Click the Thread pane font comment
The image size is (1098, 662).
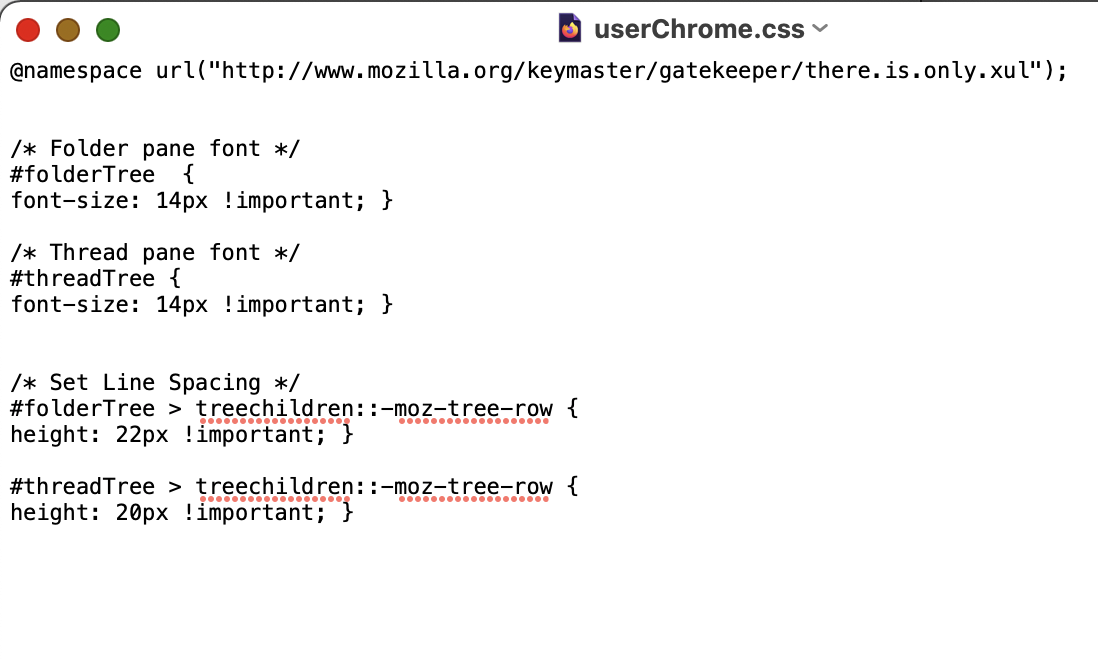click(x=155, y=252)
